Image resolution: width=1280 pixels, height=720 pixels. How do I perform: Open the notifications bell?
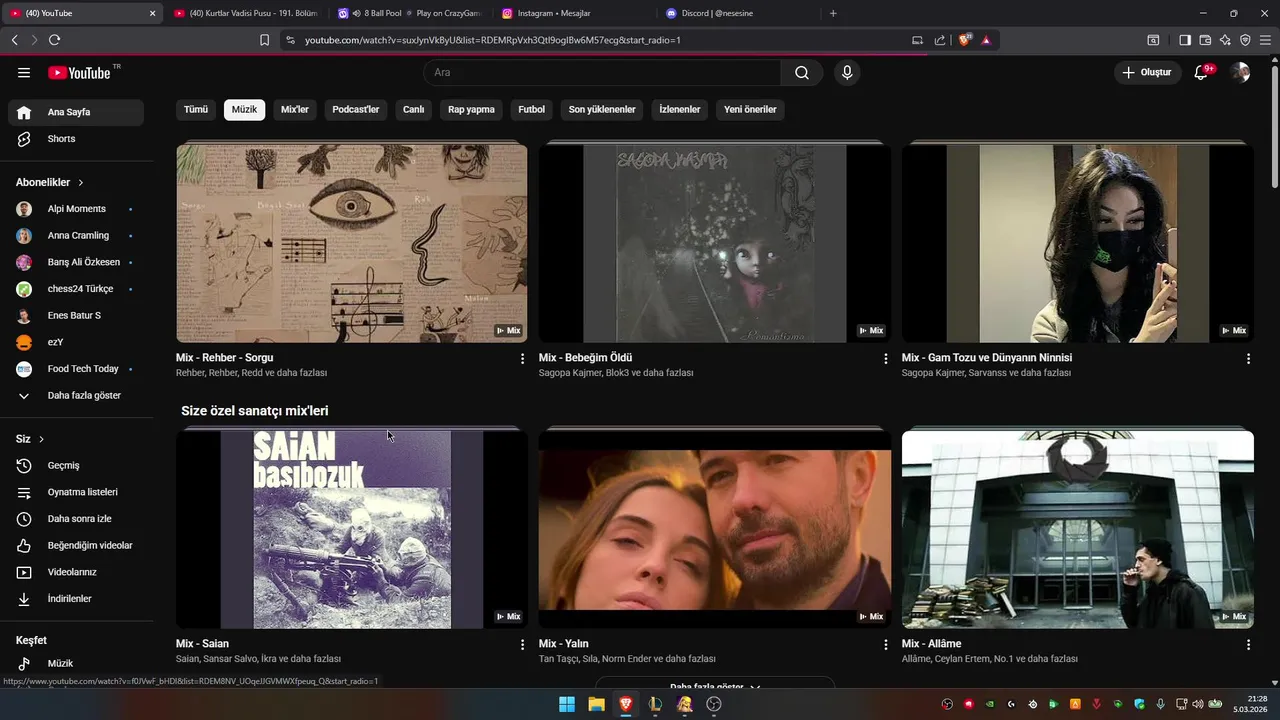pyautogui.click(x=1202, y=73)
